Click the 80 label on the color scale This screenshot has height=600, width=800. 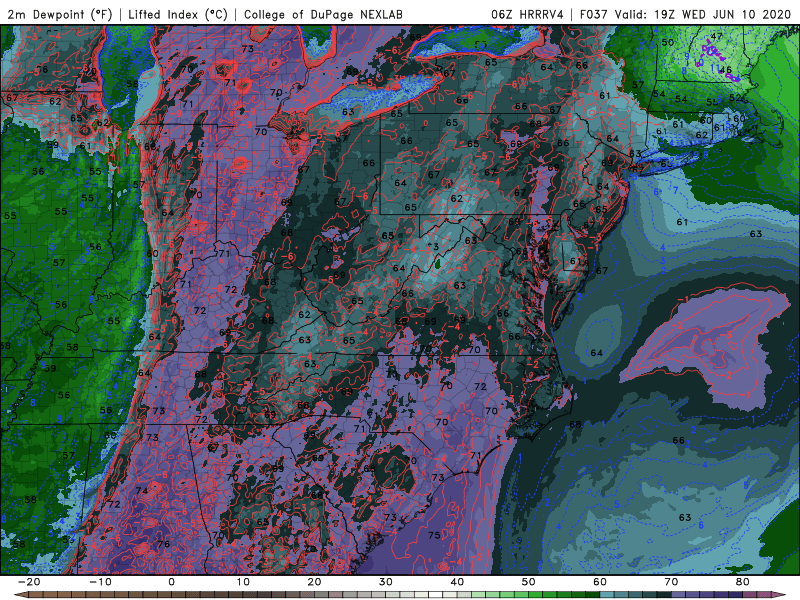point(743,582)
